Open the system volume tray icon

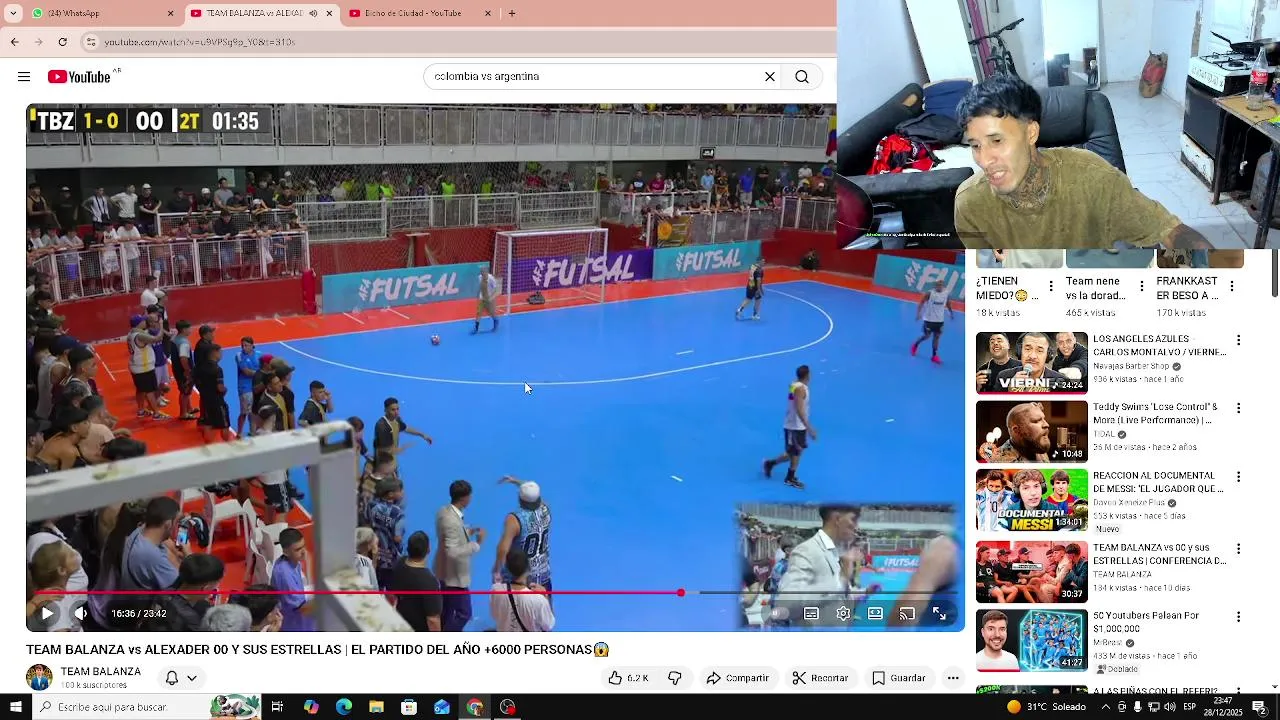click(x=1169, y=707)
